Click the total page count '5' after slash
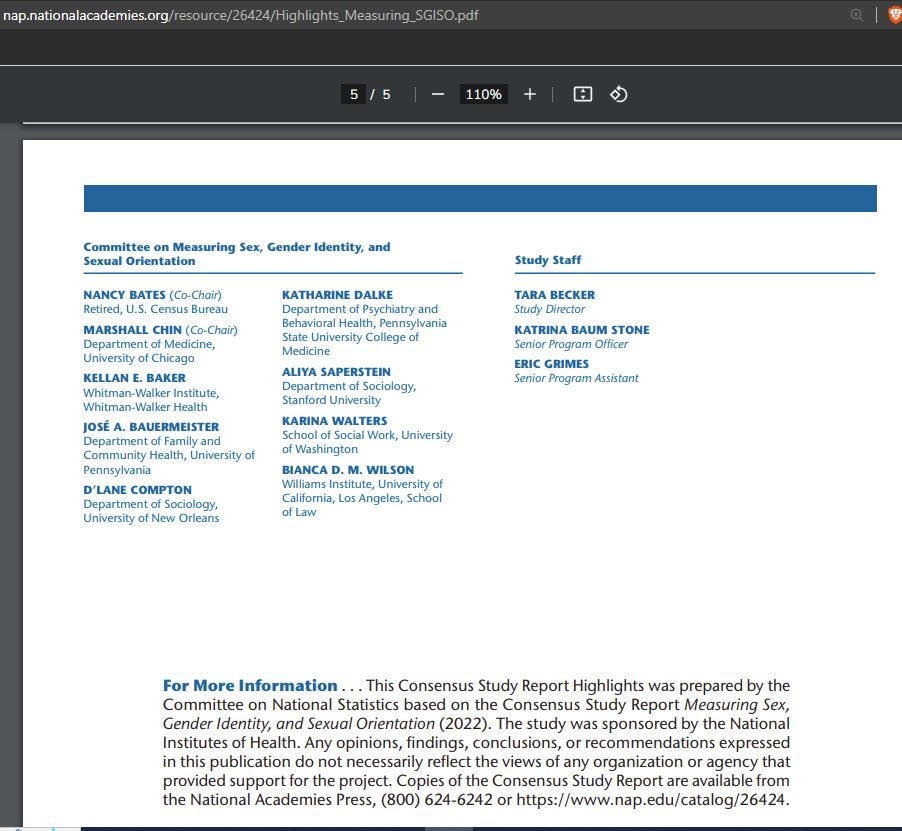The width and height of the screenshot is (902, 831). tap(387, 94)
